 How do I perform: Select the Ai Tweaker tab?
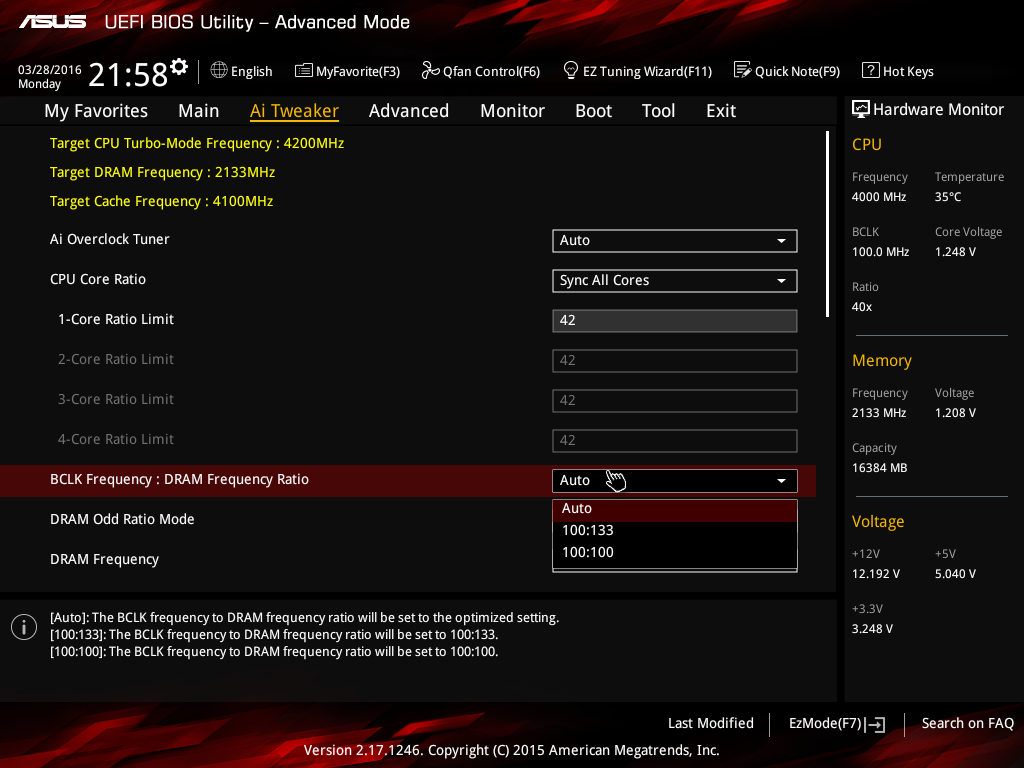[x=294, y=111]
